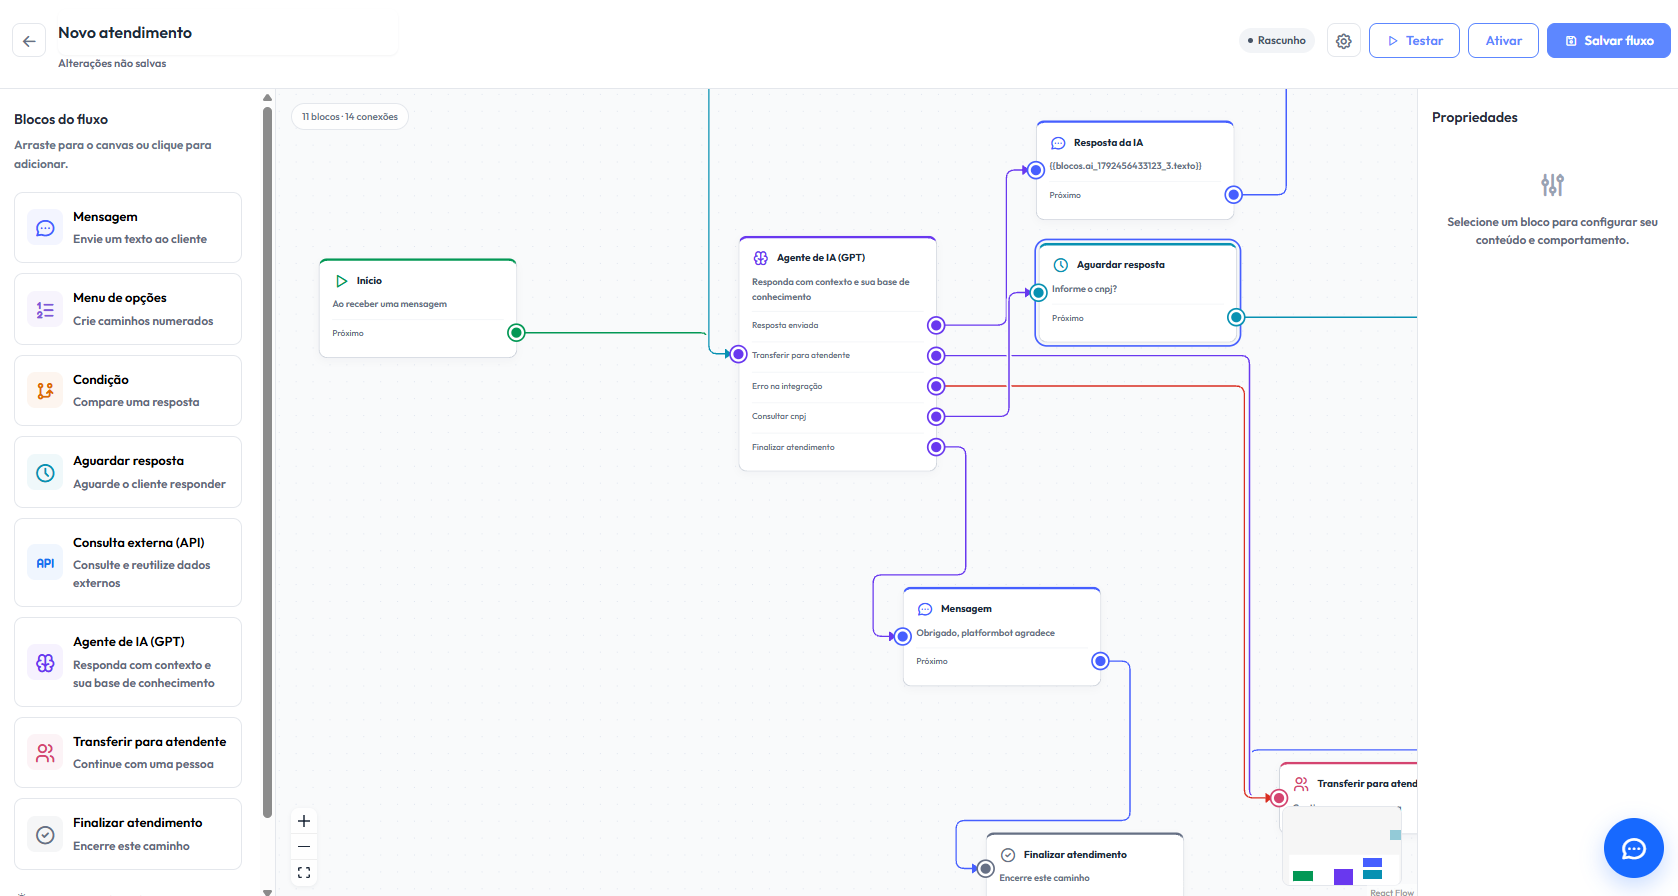This screenshot has height=896, width=1678.
Task: Go back using the arrow button
Action: click(29, 41)
